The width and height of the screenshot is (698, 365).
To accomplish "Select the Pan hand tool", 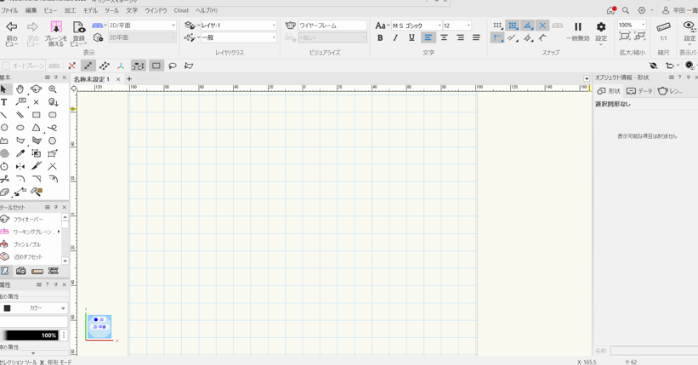I will click(x=20, y=89).
